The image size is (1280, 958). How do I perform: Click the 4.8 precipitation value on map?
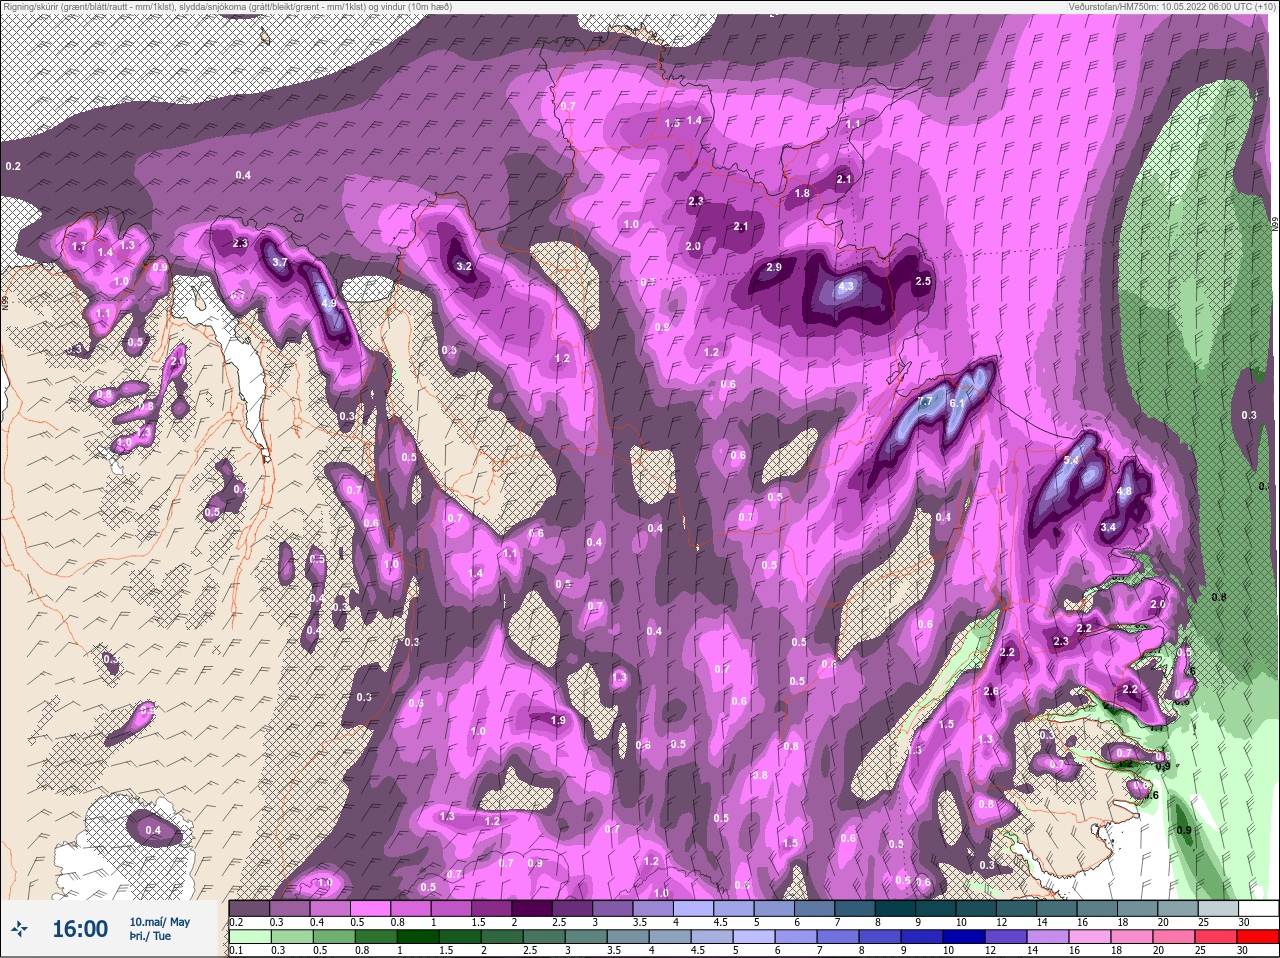1124,491
